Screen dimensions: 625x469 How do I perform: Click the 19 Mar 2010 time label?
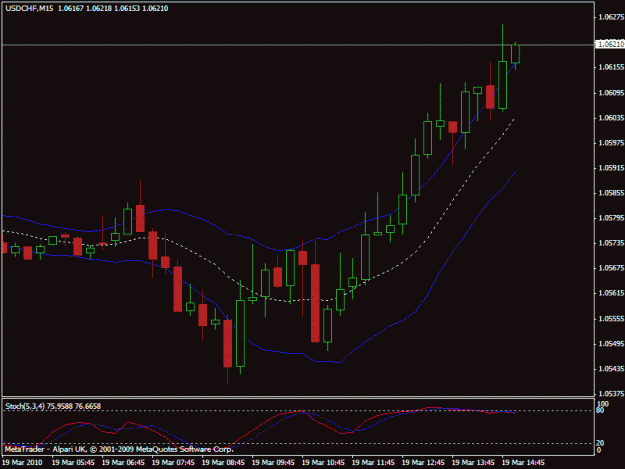[x=22, y=463]
